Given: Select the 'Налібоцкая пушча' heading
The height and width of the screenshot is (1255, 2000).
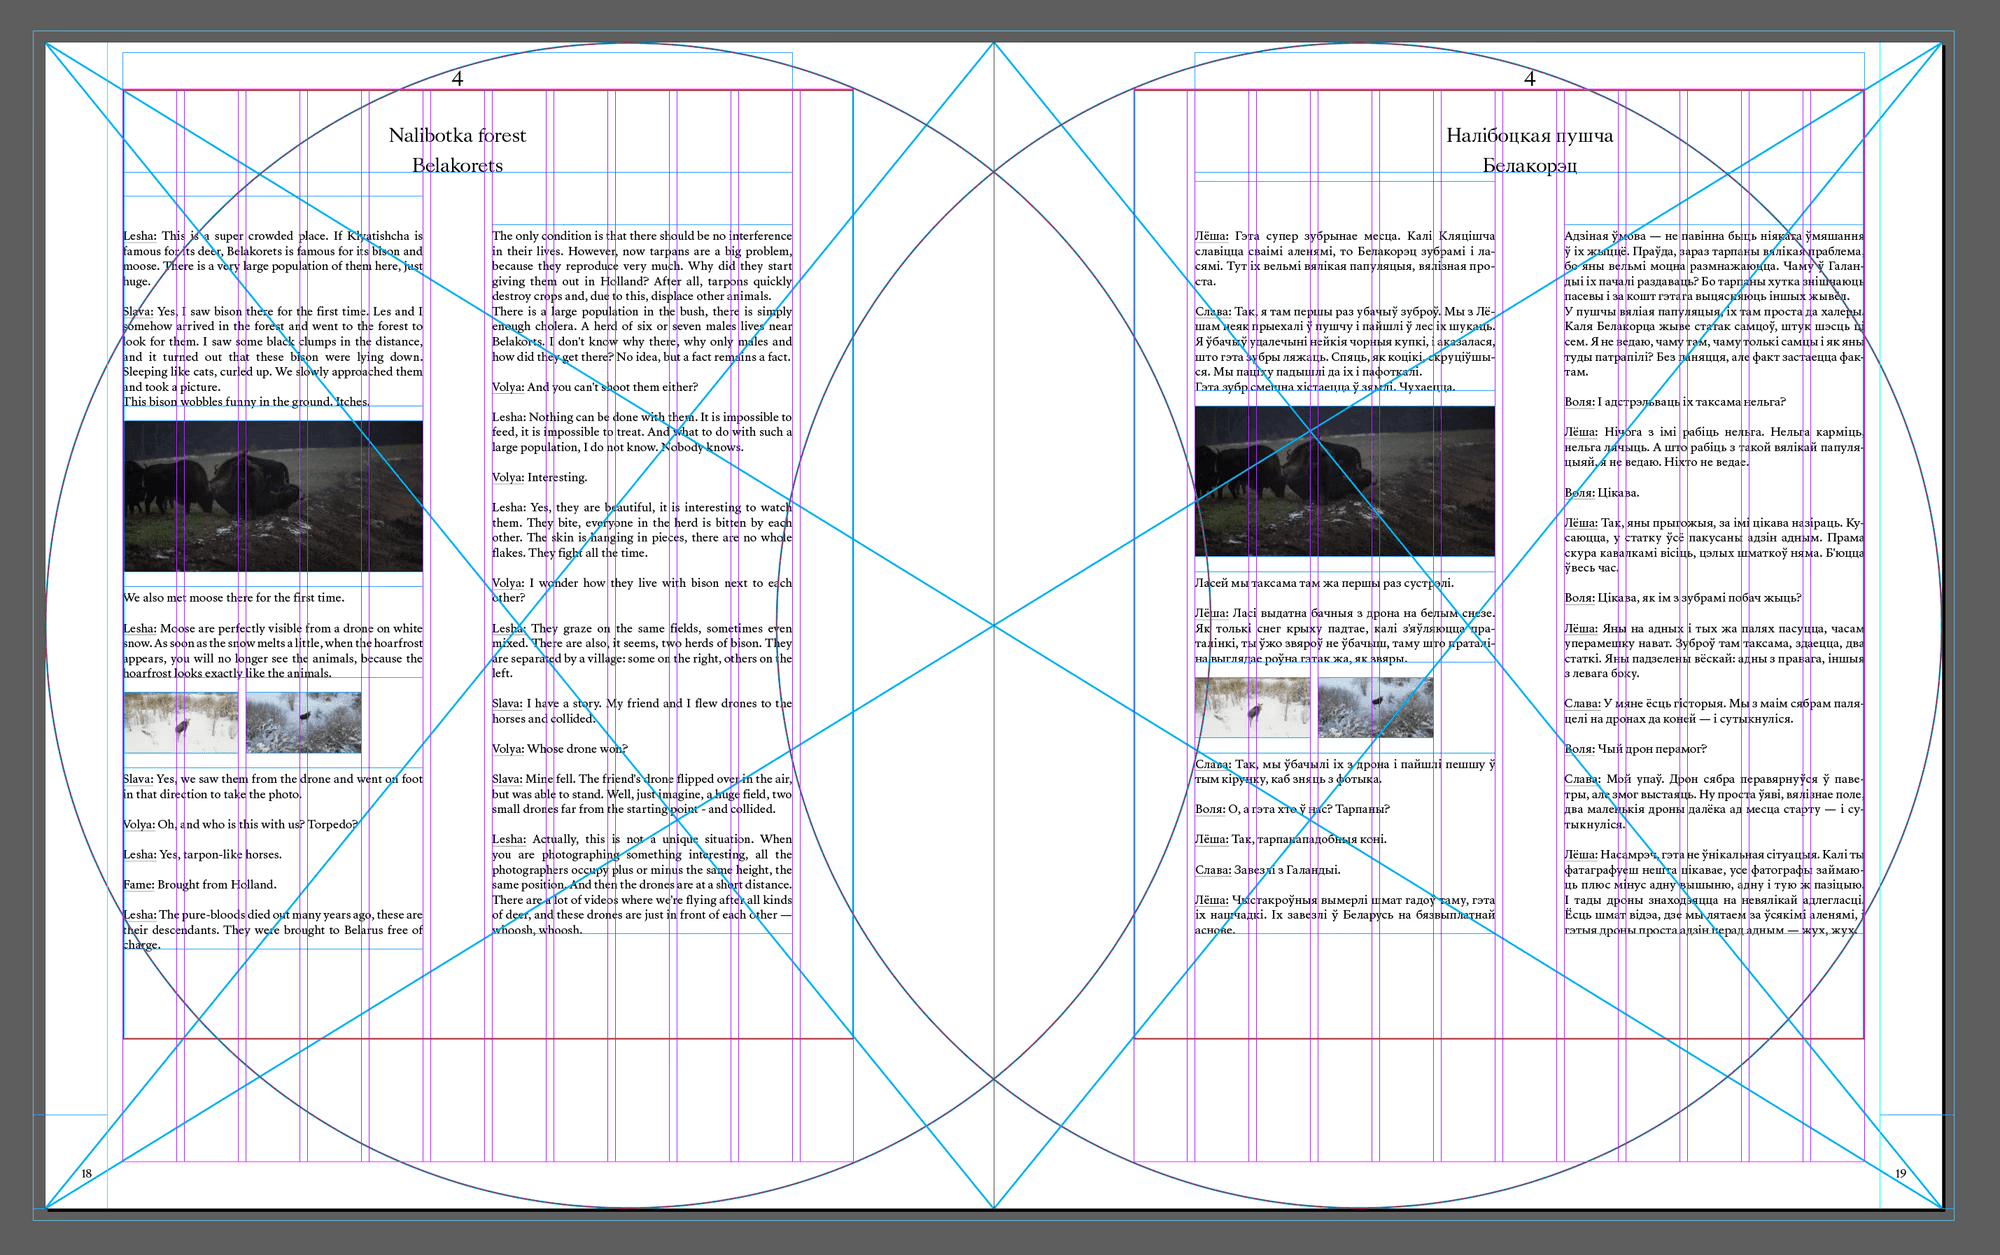Looking at the screenshot, I should tap(1529, 135).
